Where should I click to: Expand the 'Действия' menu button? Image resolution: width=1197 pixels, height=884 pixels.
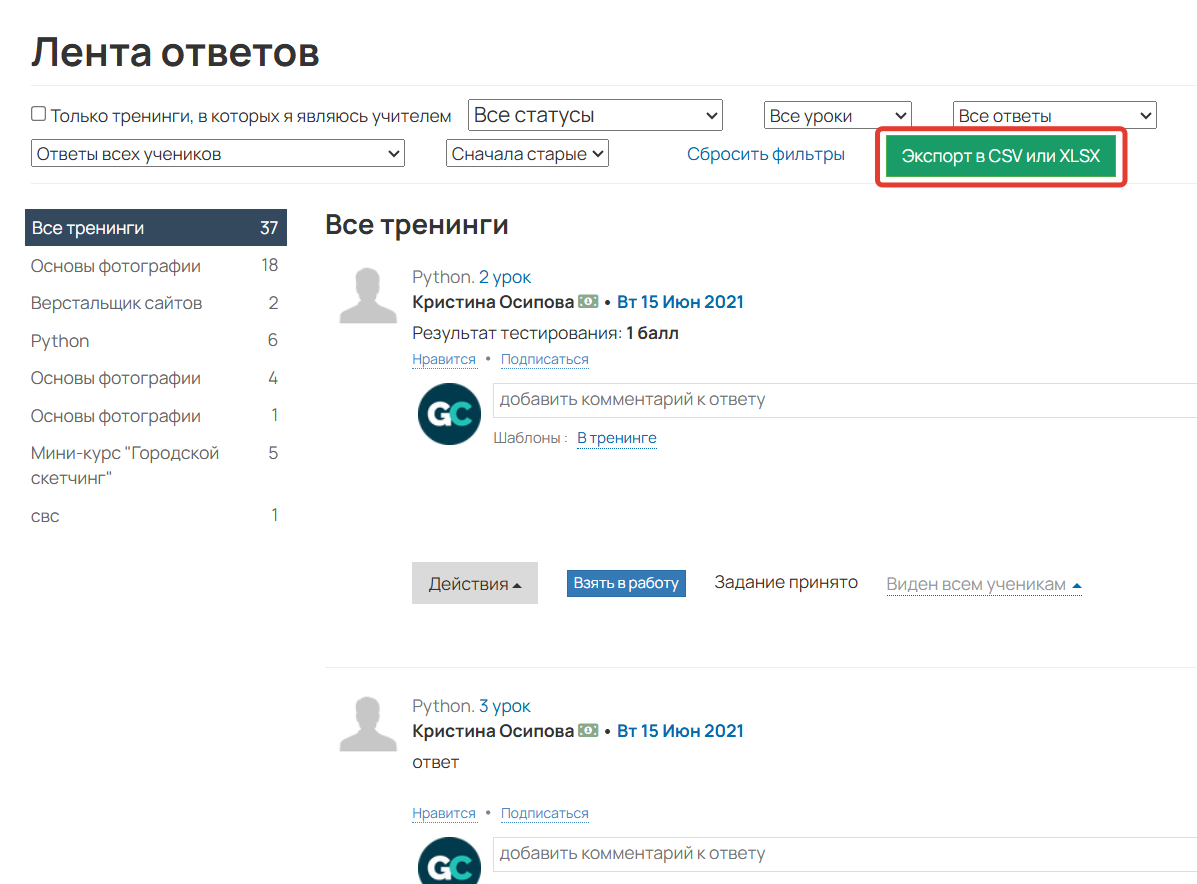click(475, 583)
